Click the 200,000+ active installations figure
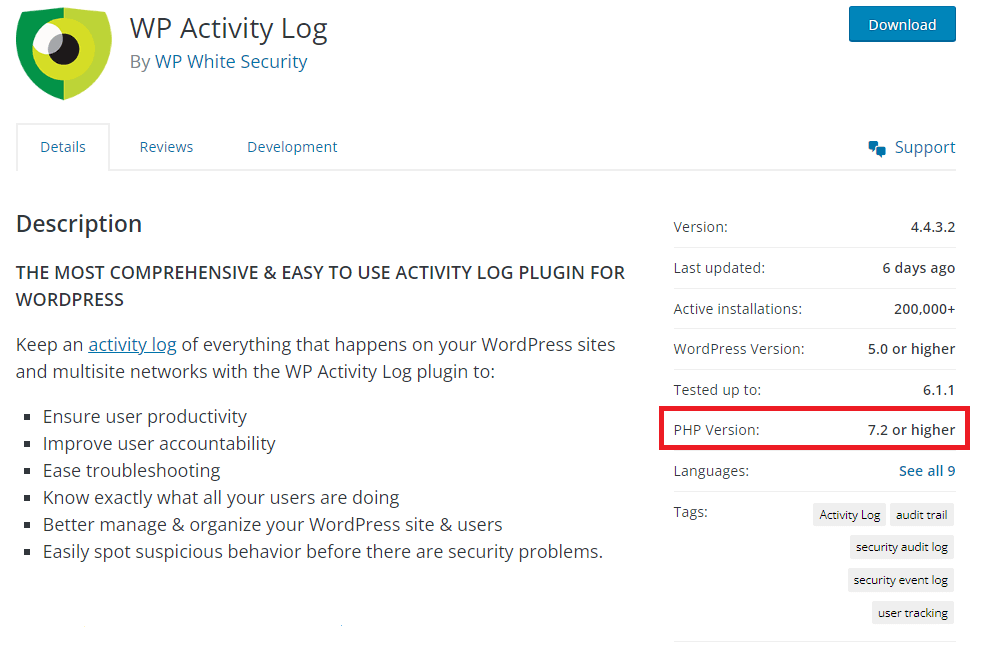Viewport: 981px width, 648px height. [924, 308]
